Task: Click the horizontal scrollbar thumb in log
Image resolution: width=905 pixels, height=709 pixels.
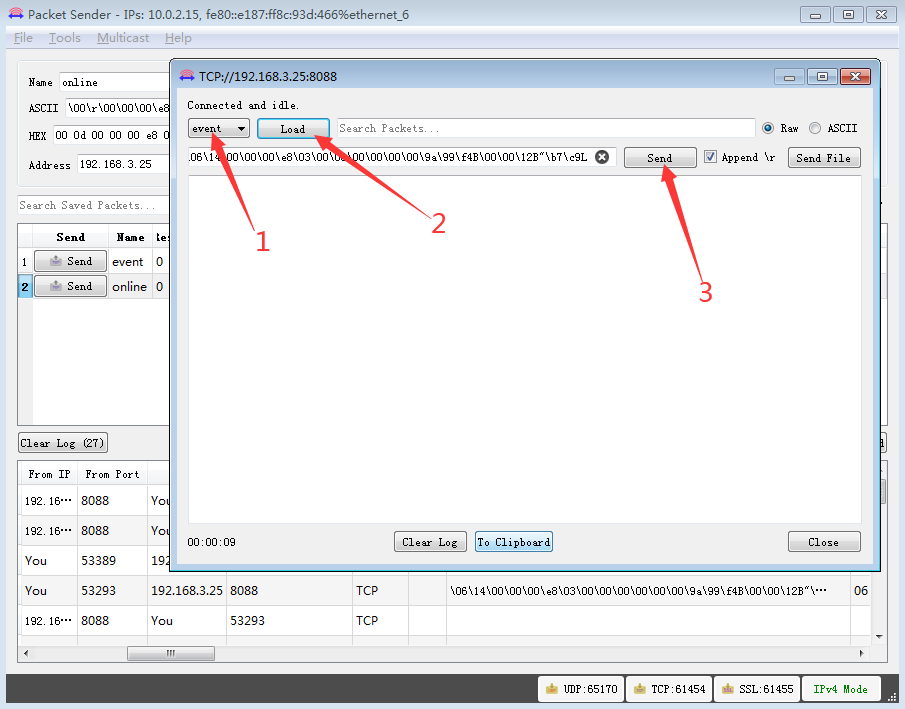Action: [x=169, y=653]
